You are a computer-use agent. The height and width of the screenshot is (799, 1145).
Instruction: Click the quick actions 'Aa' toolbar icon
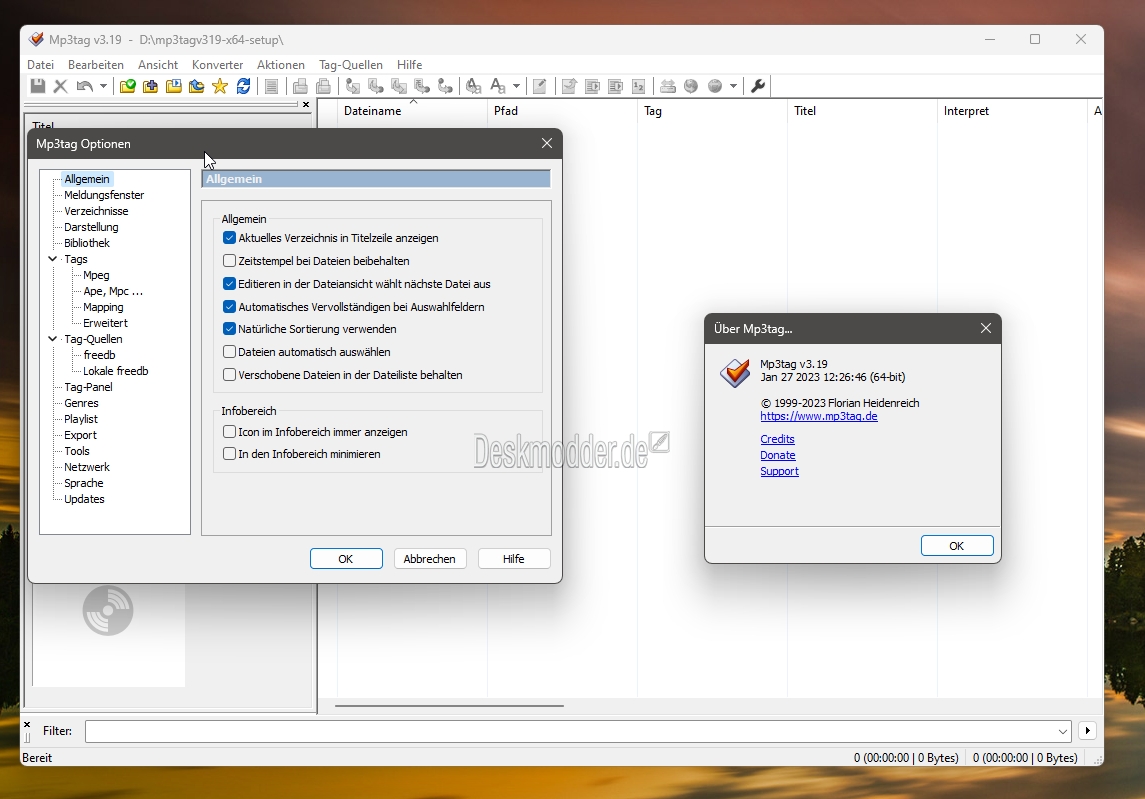click(x=498, y=86)
